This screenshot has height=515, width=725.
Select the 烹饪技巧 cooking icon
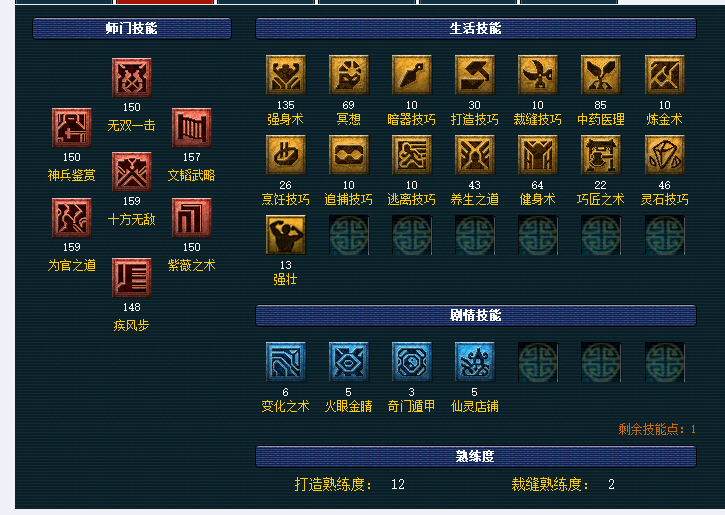(286, 155)
